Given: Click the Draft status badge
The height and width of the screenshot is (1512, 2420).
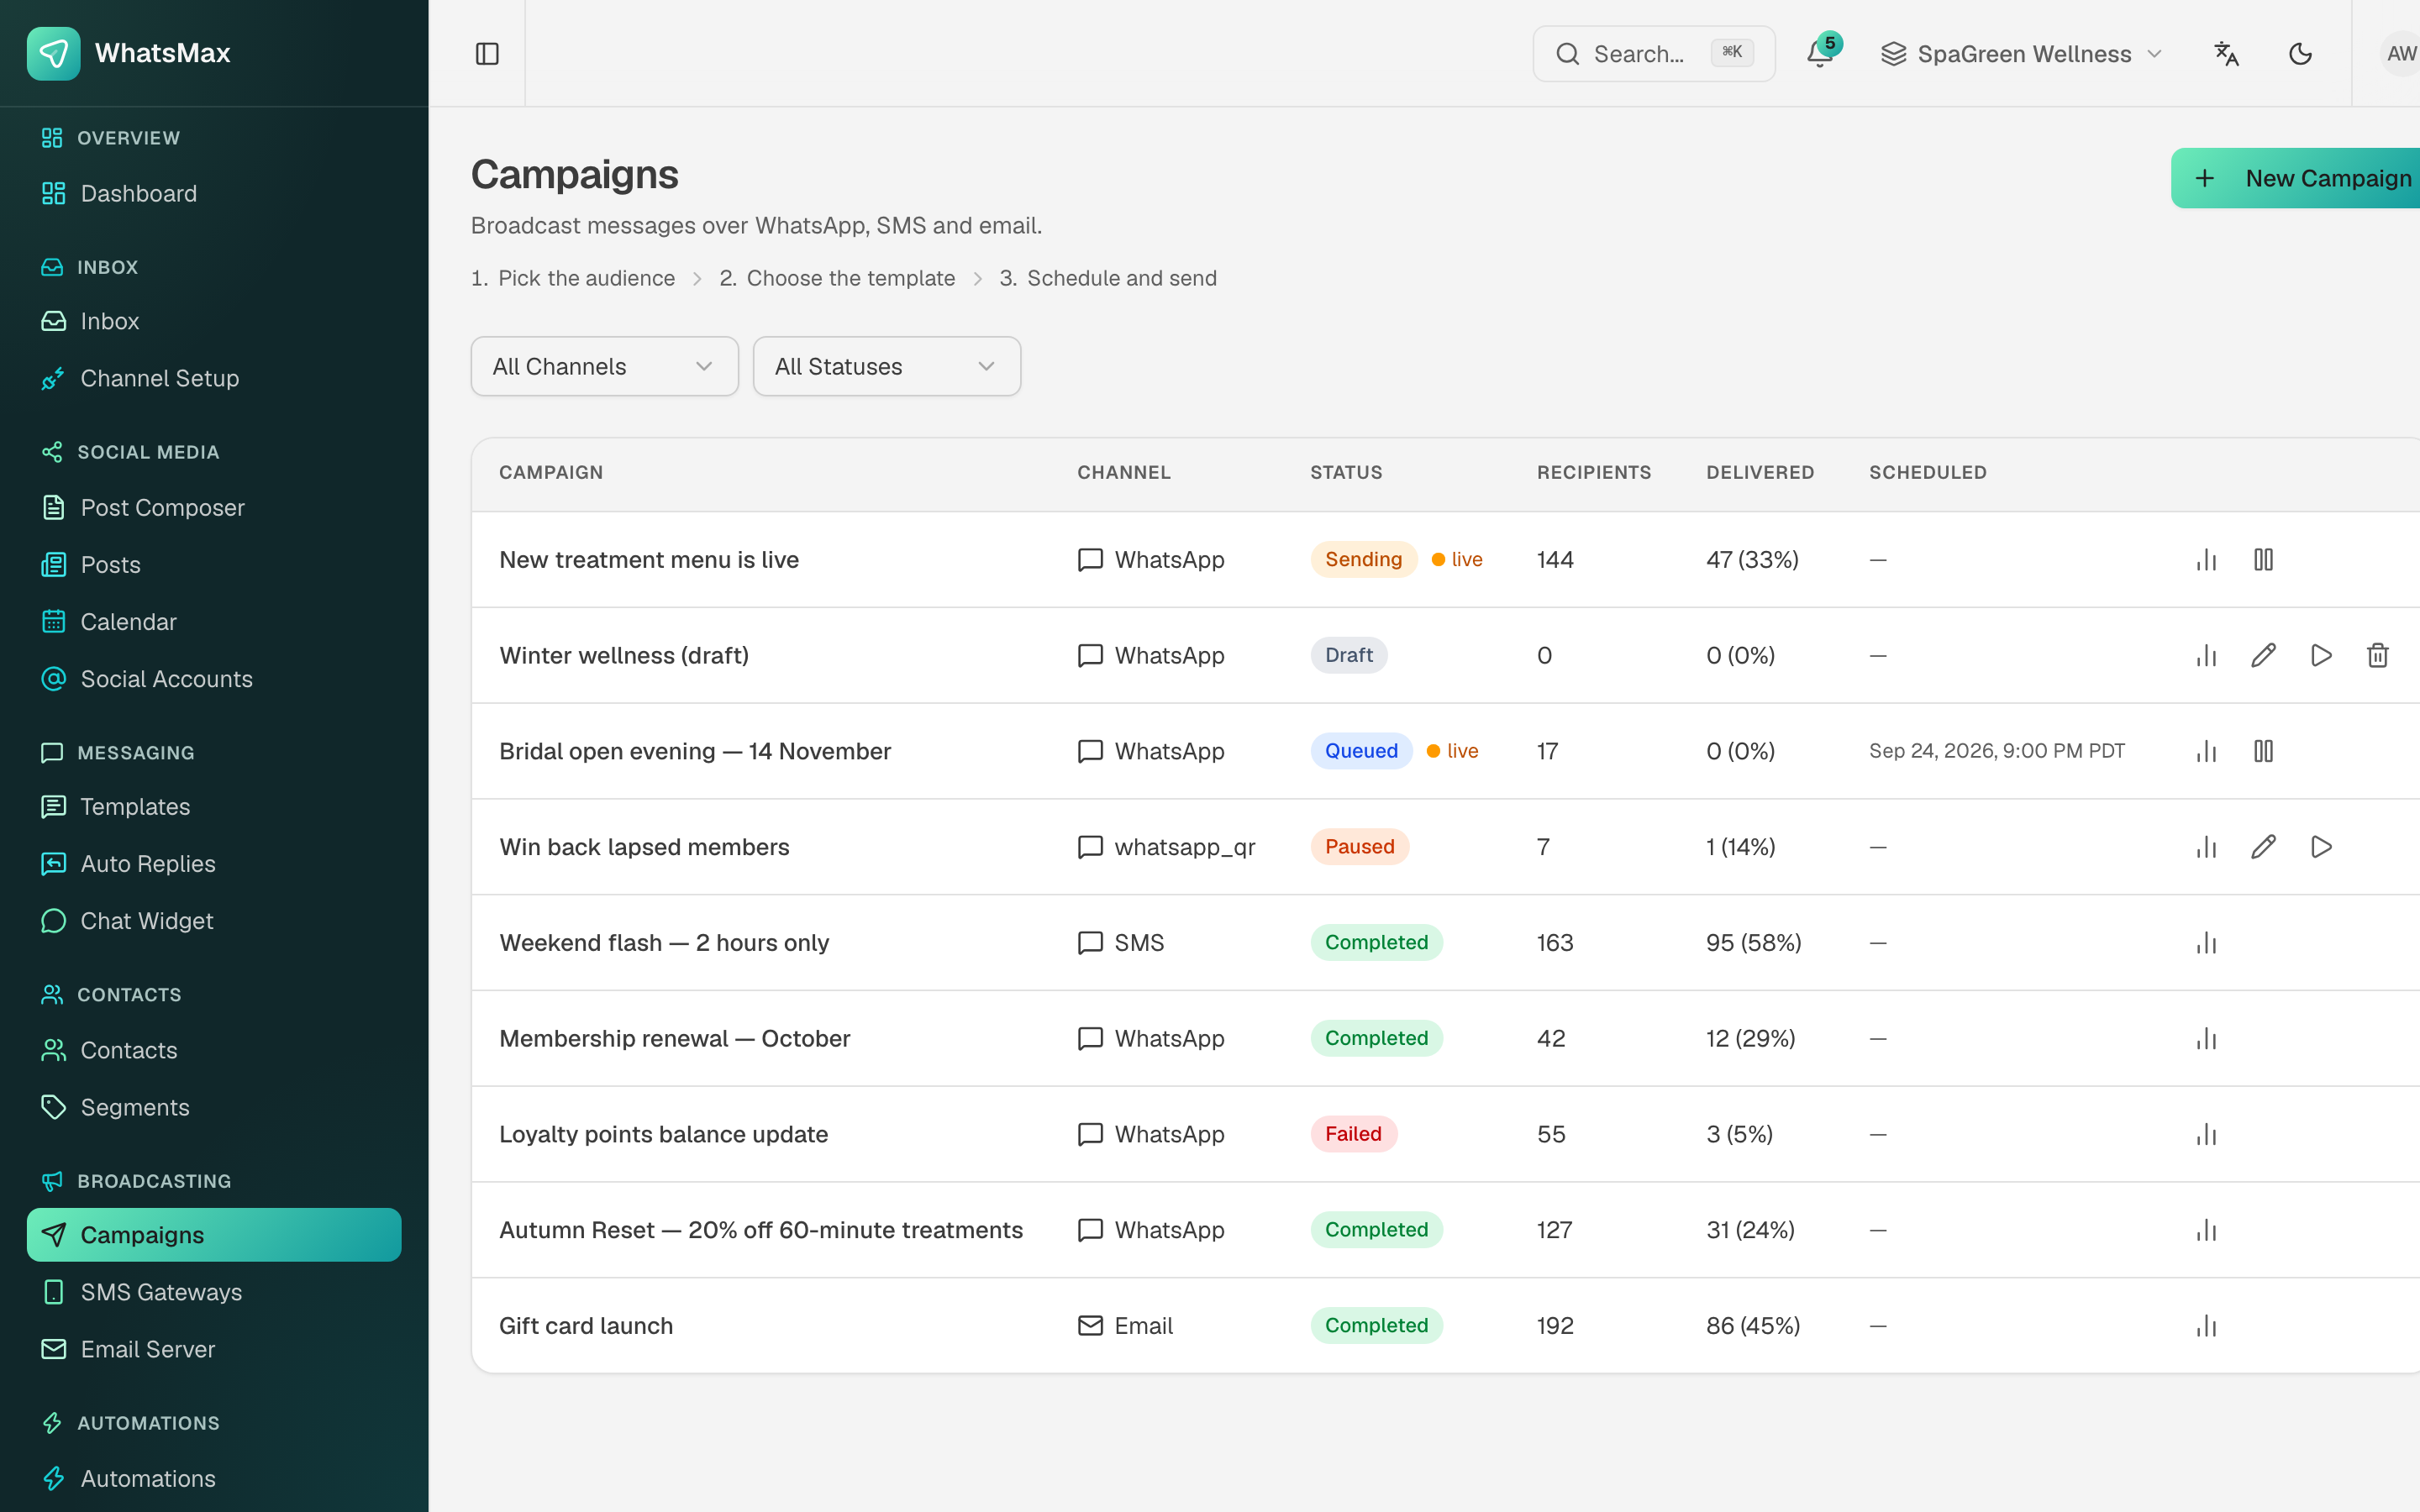Looking at the screenshot, I should pyautogui.click(x=1349, y=656).
